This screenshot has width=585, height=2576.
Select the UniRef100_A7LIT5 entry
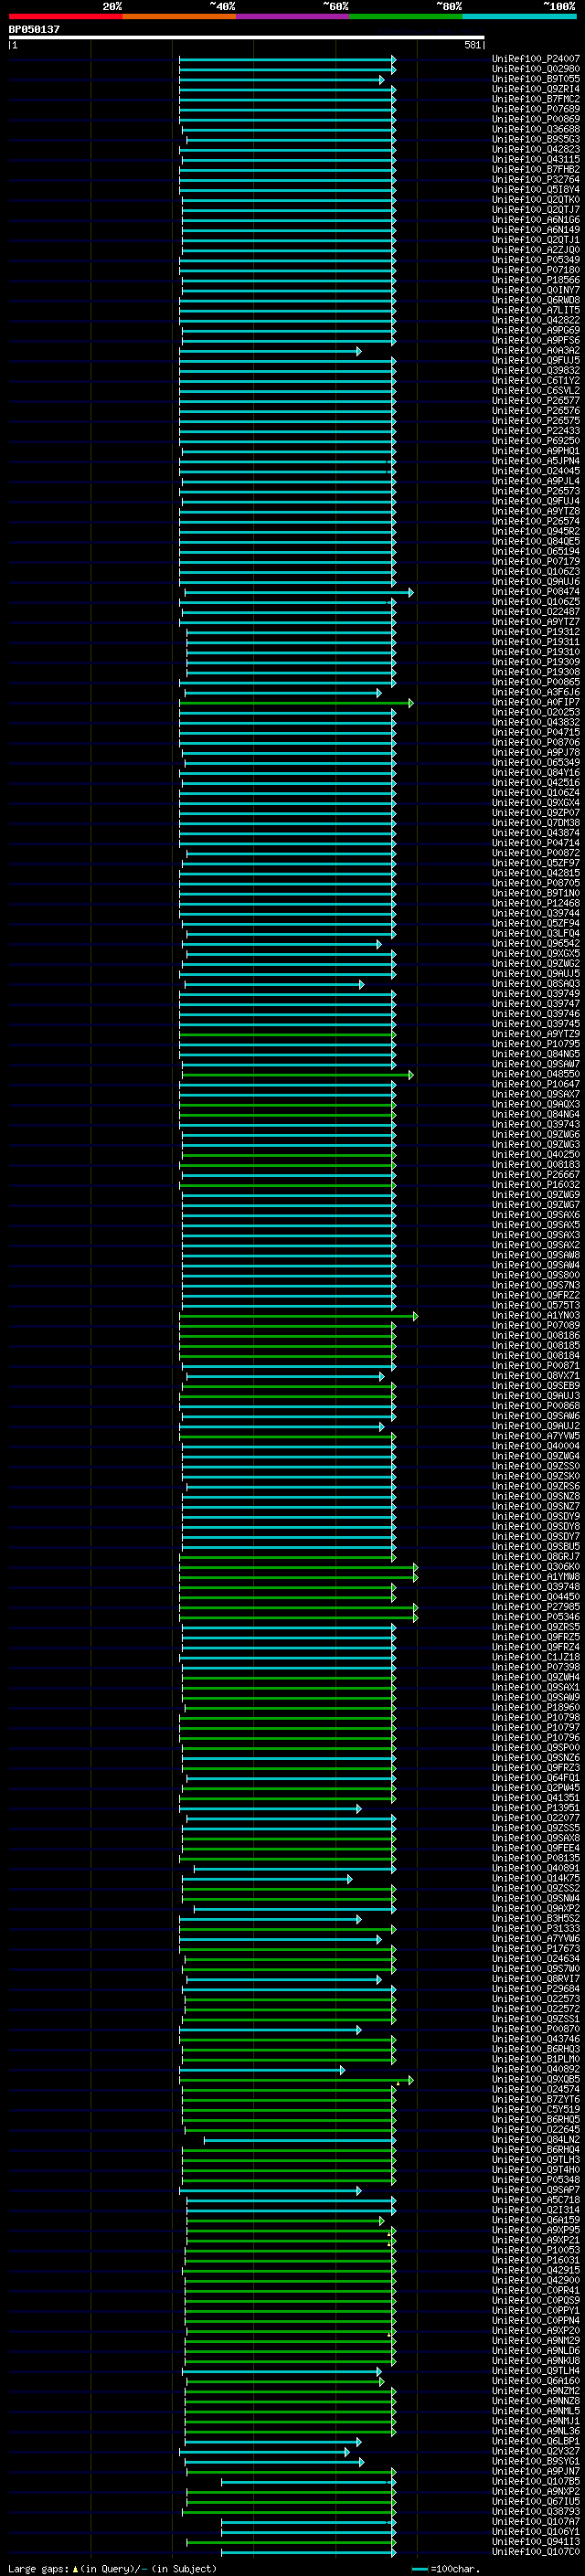point(536,310)
